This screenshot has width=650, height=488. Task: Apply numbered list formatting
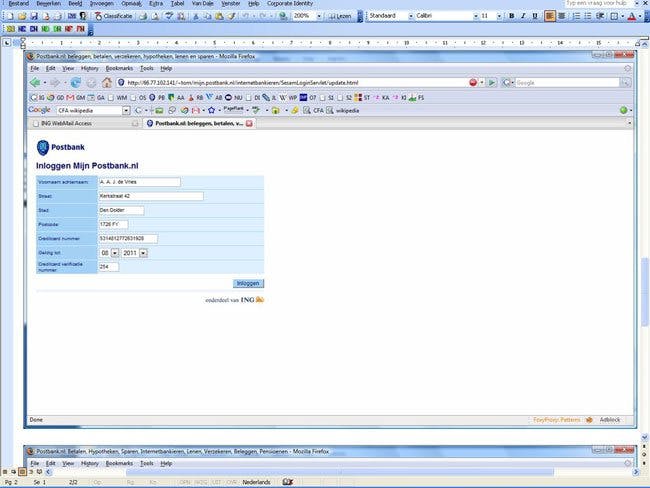(576, 16)
